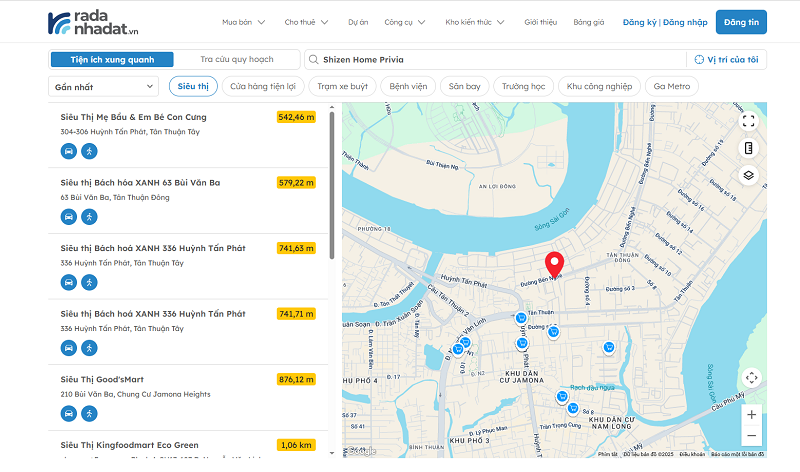Zoom in on the map

(752, 415)
